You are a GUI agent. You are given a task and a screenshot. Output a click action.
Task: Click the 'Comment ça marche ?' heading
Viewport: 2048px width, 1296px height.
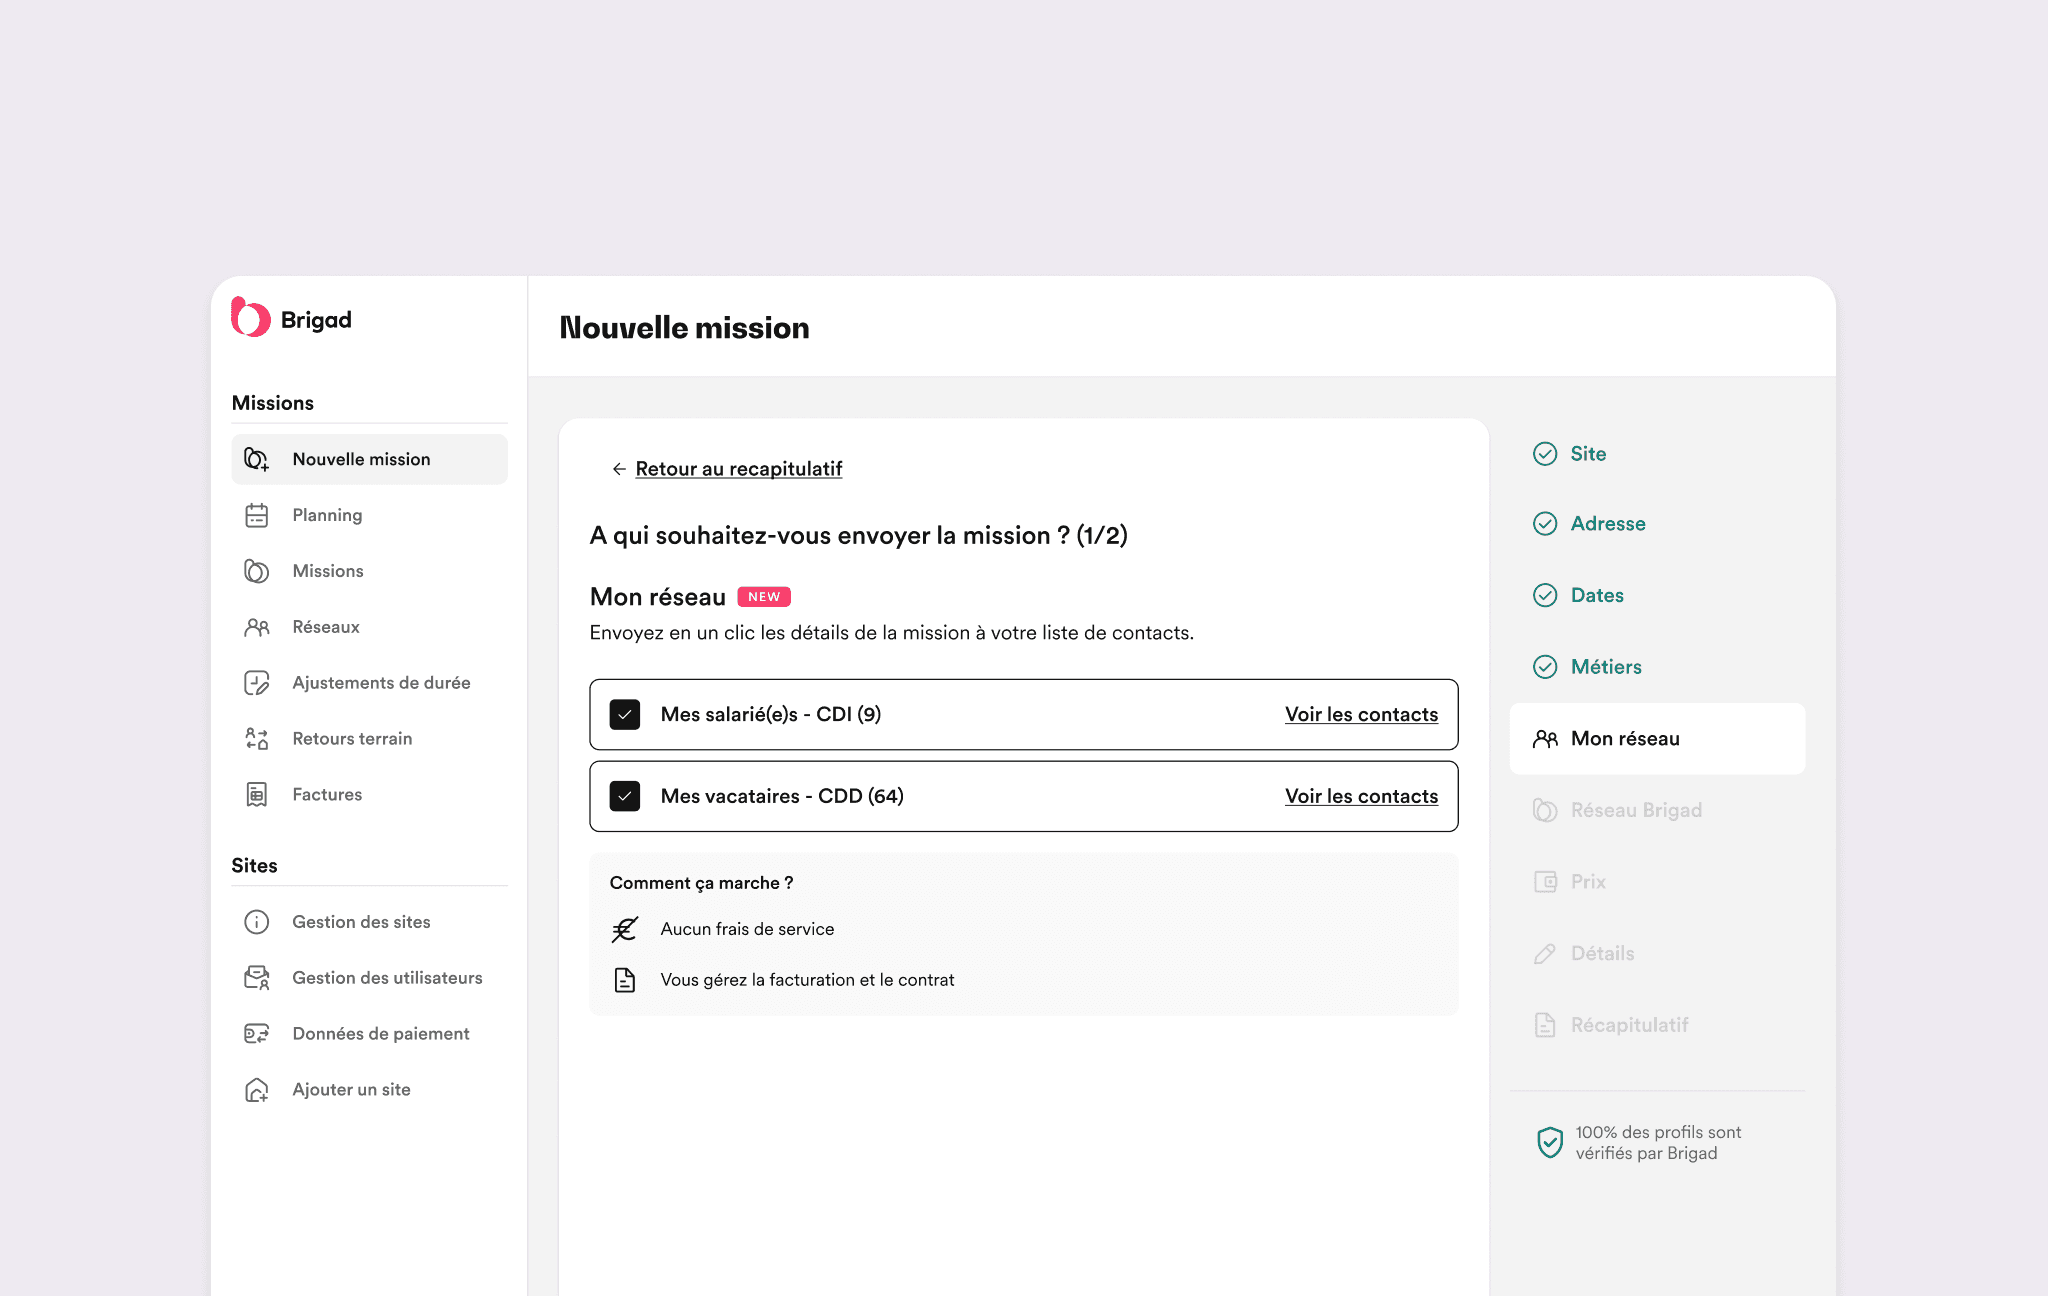tap(701, 883)
